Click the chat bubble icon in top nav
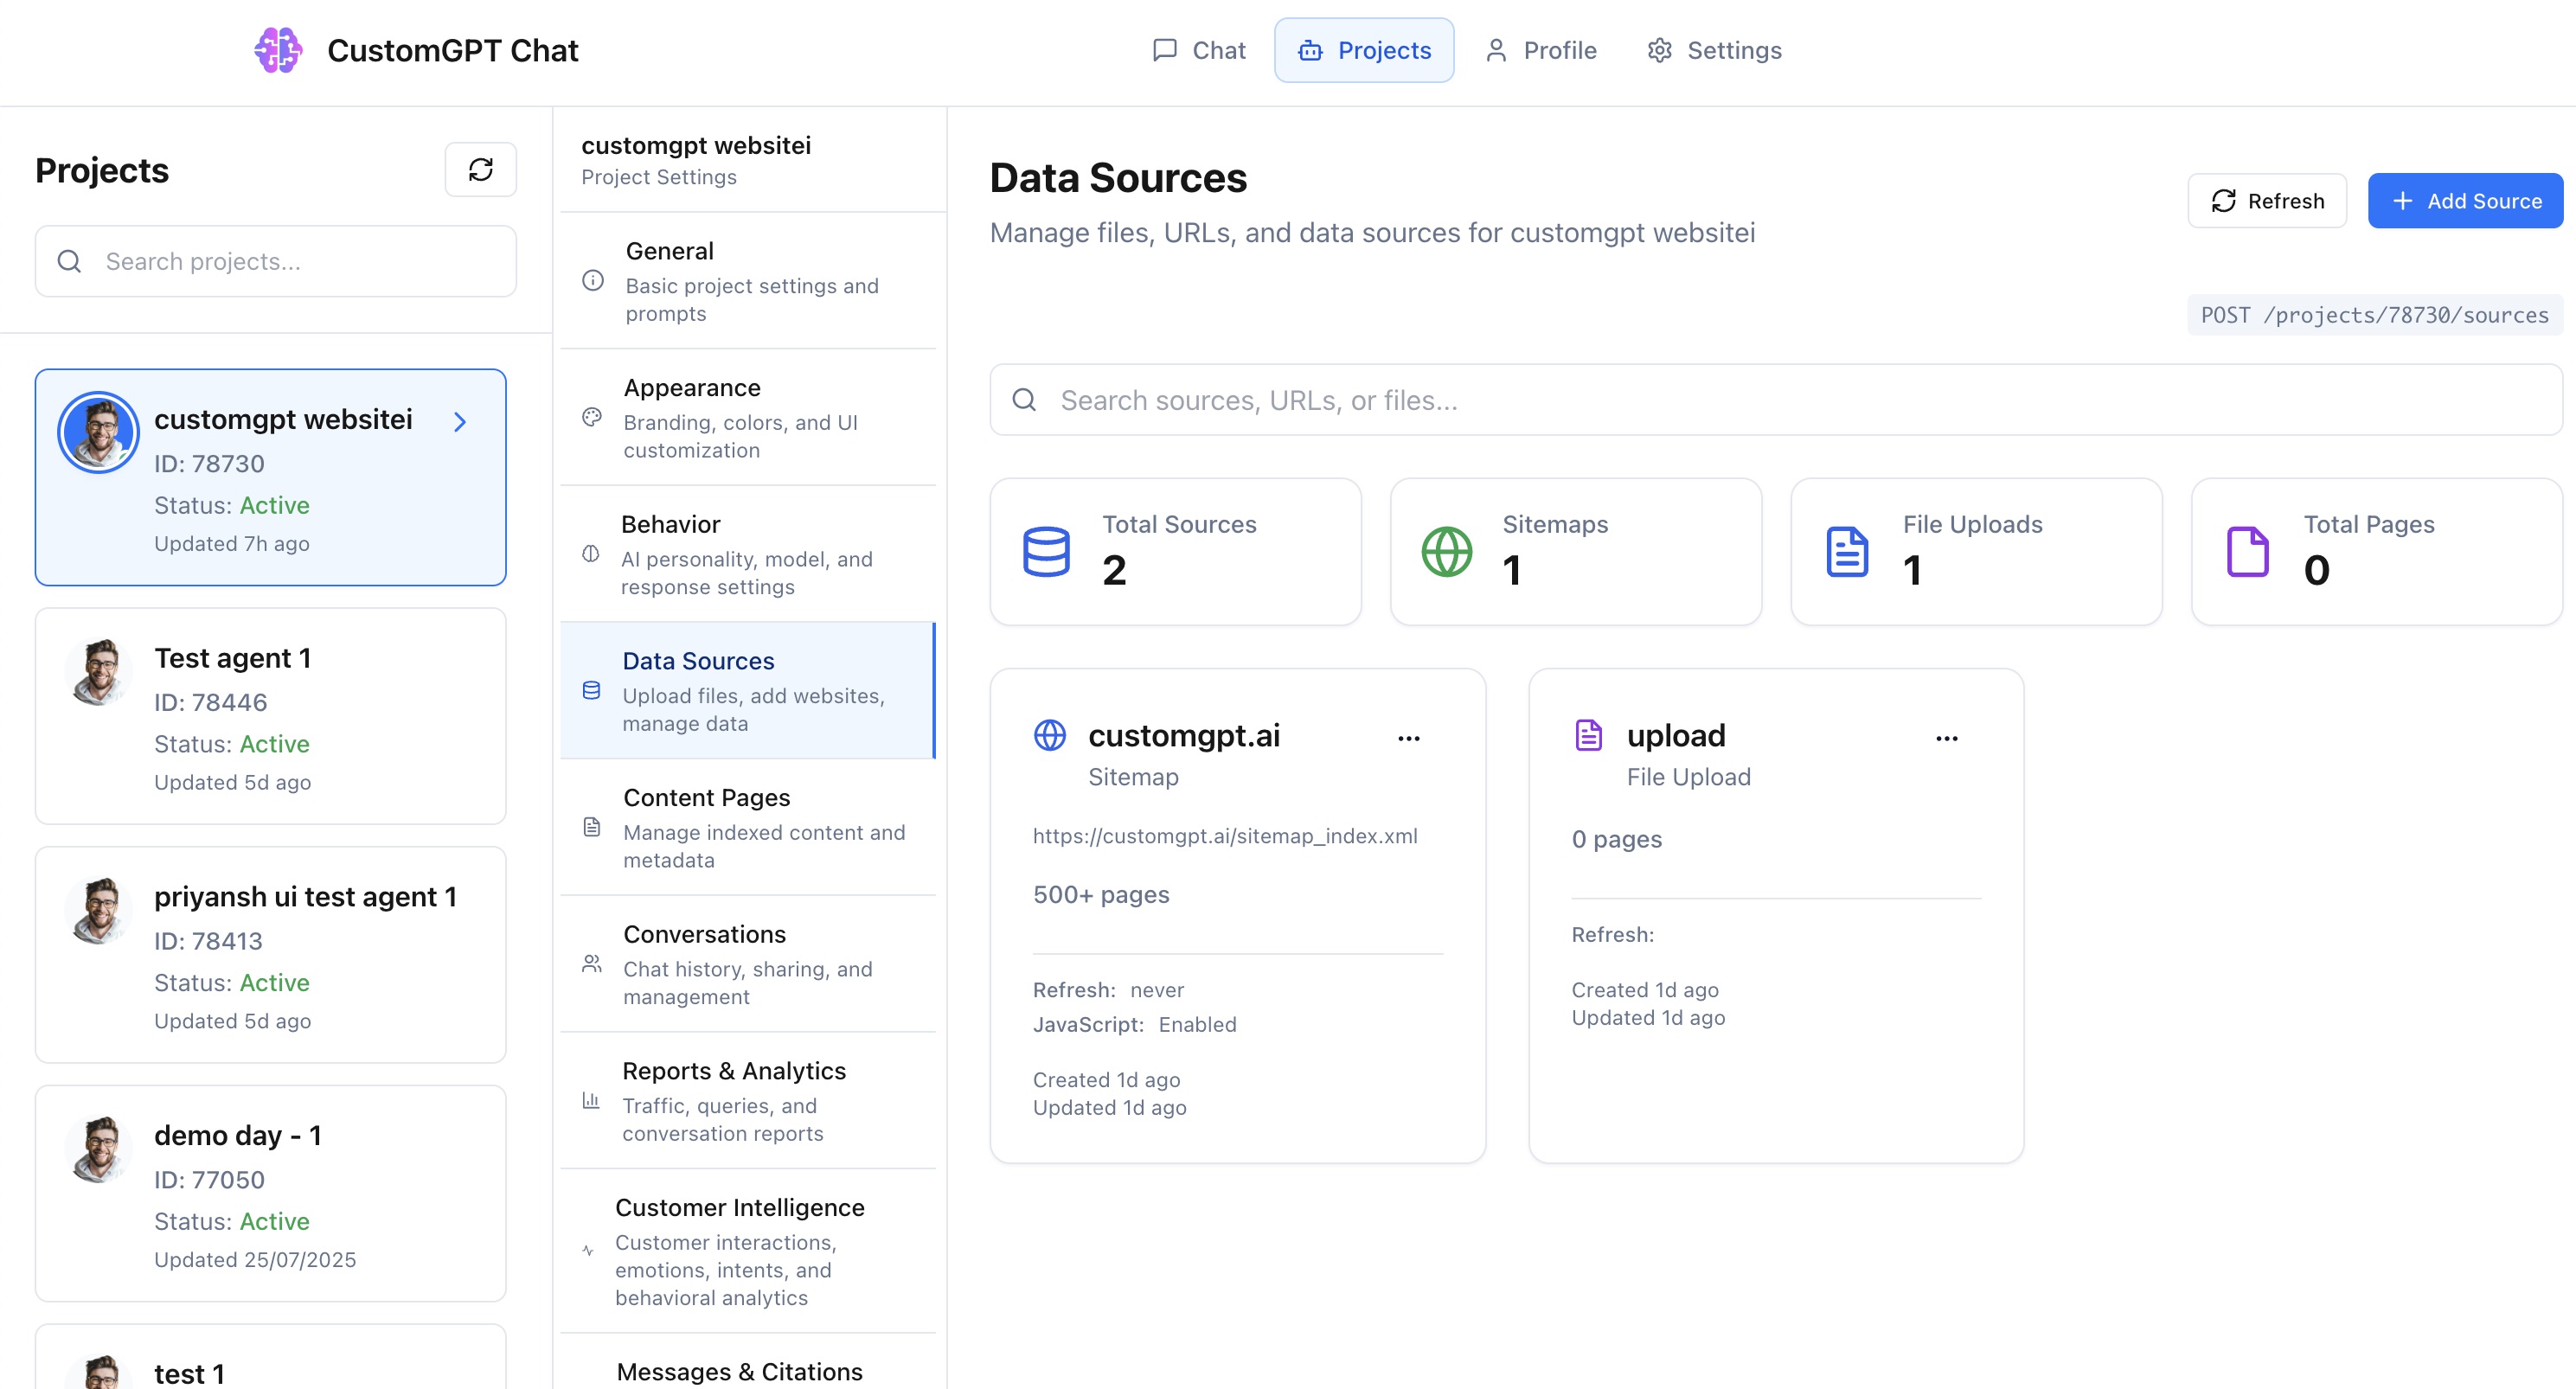Viewport: 2576px width, 1389px height. [x=1164, y=50]
